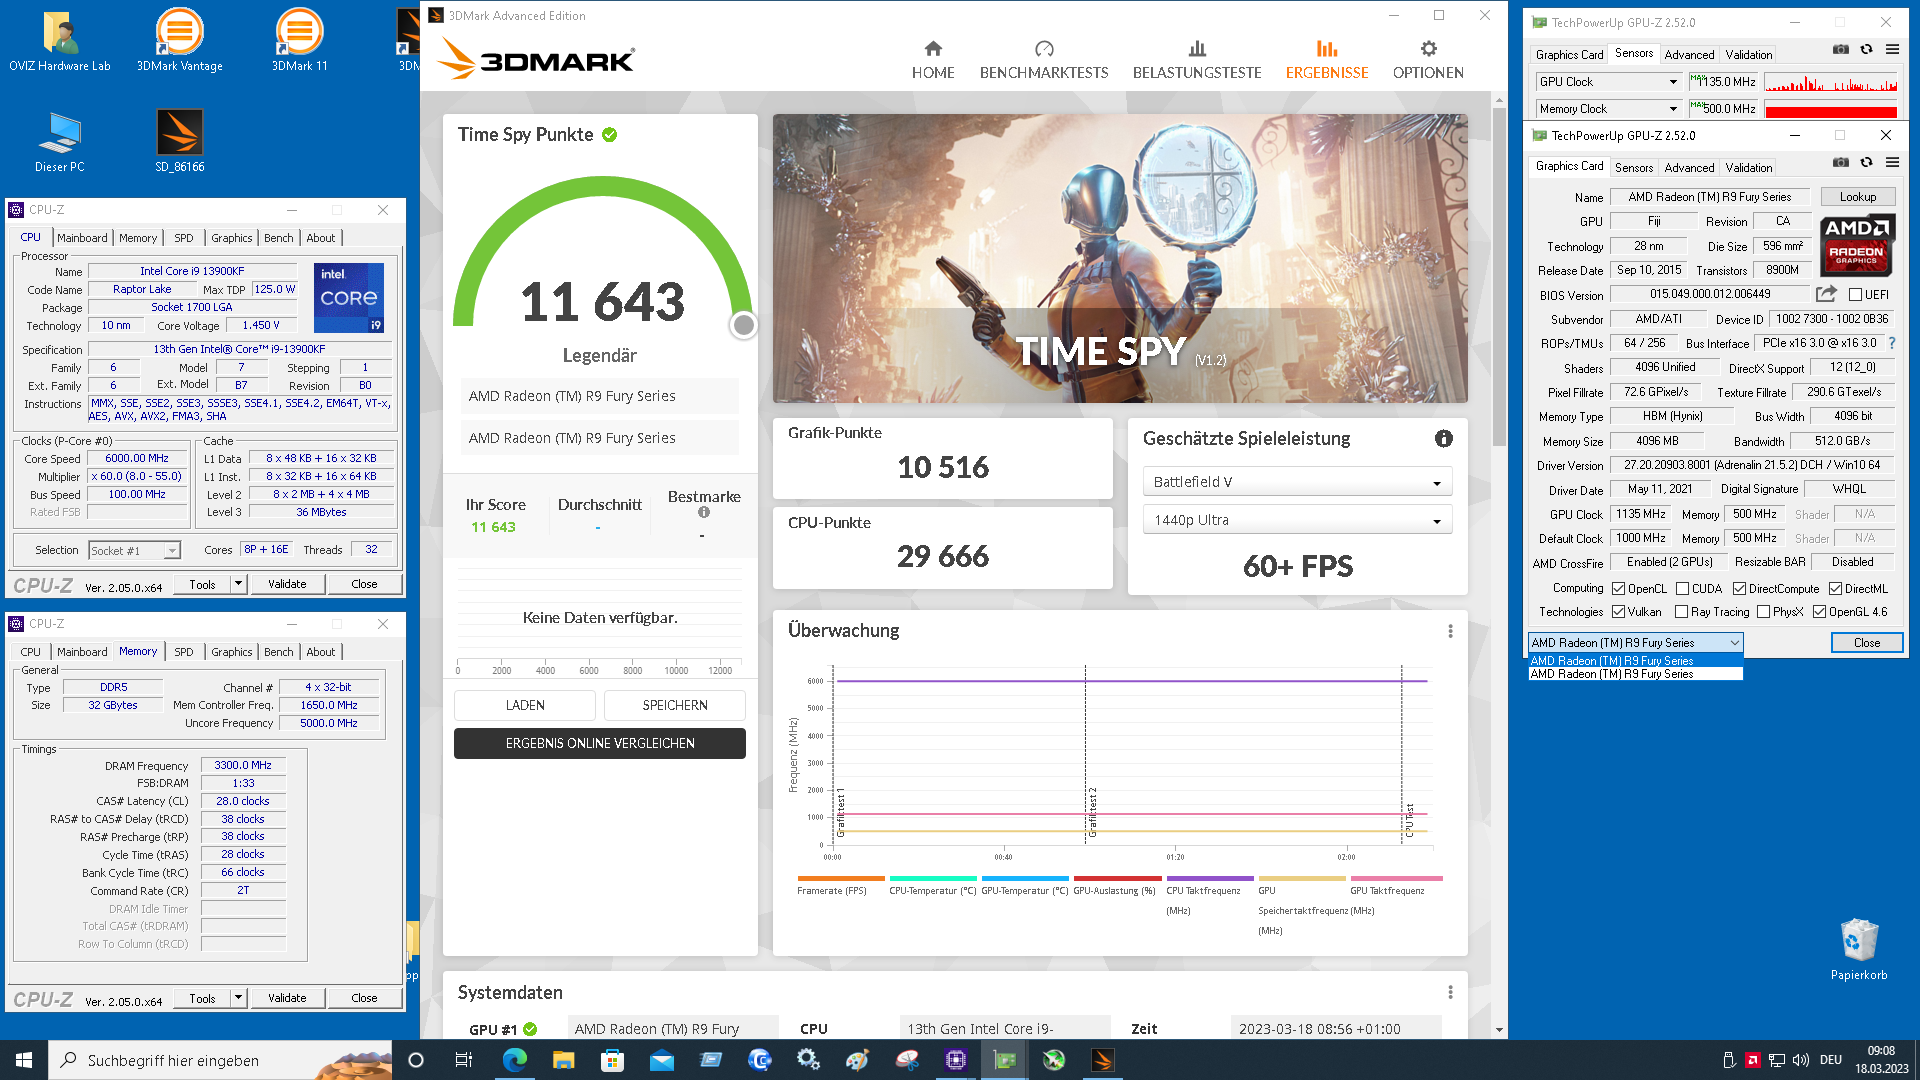The image size is (1920, 1080).
Task: Click the Time Spy preview image
Action: point(1120,258)
